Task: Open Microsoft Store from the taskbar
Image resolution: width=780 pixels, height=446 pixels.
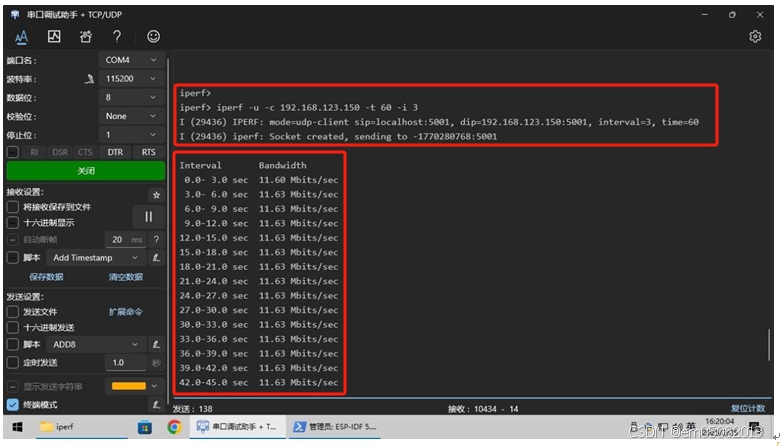Action: point(145,427)
